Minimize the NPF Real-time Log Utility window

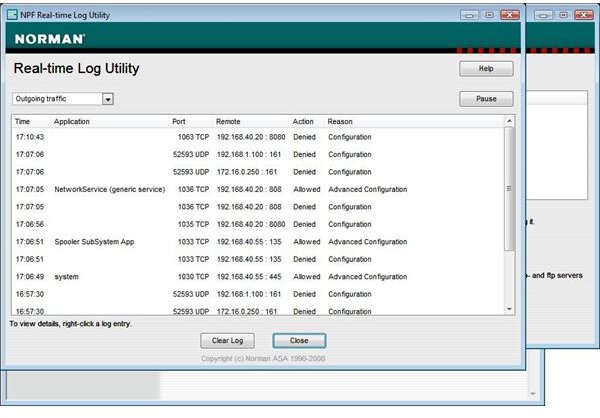(470, 15)
